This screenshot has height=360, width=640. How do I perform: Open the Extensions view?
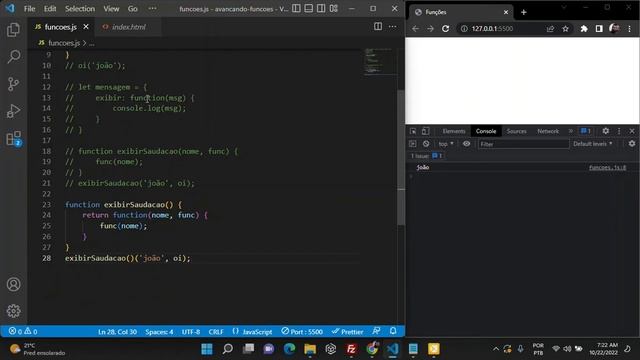[13, 138]
